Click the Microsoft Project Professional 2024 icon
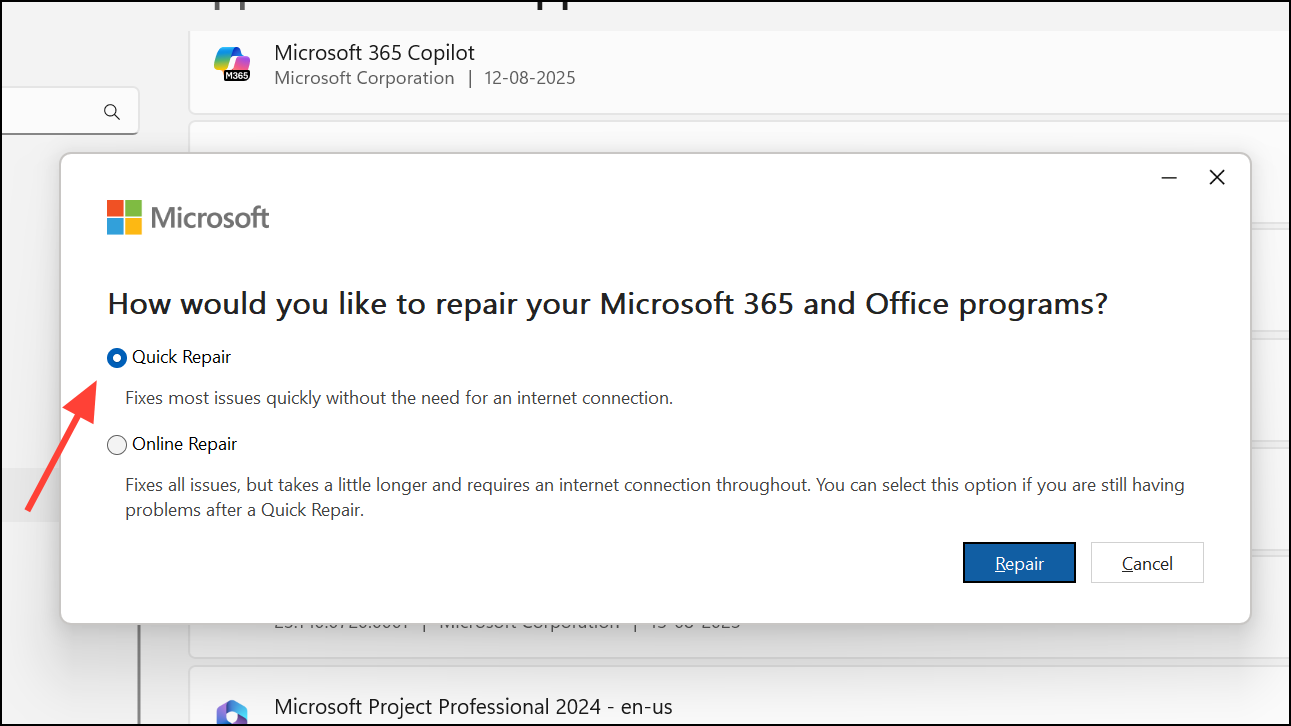The height and width of the screenshot is (726, 1291). tap(232, 712)
